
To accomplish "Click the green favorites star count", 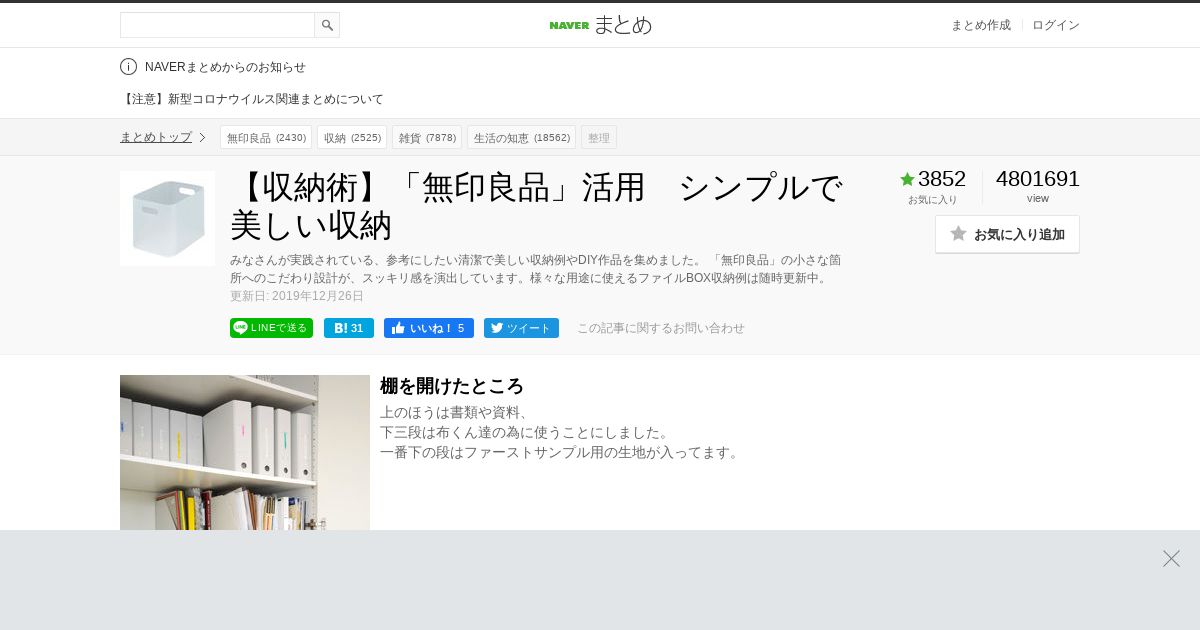I will pyautogui.click(x=932, y=179).
